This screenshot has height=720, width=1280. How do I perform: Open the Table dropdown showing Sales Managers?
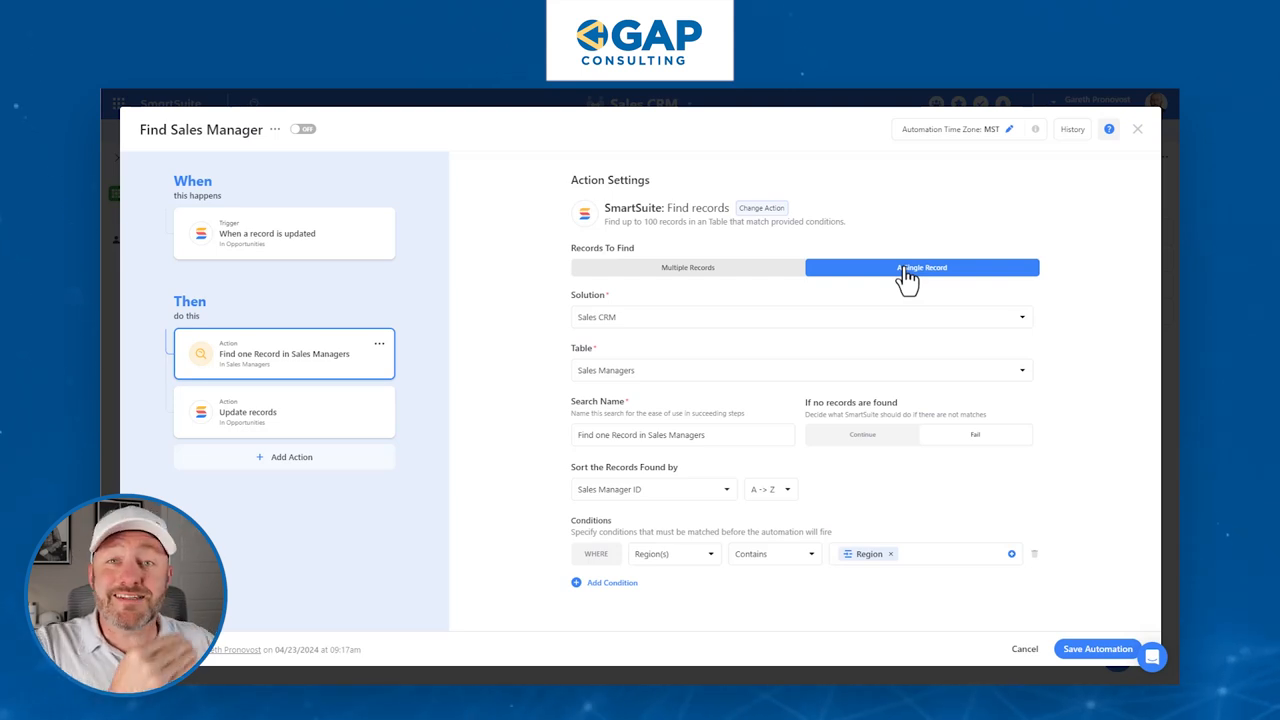[801, 370]
